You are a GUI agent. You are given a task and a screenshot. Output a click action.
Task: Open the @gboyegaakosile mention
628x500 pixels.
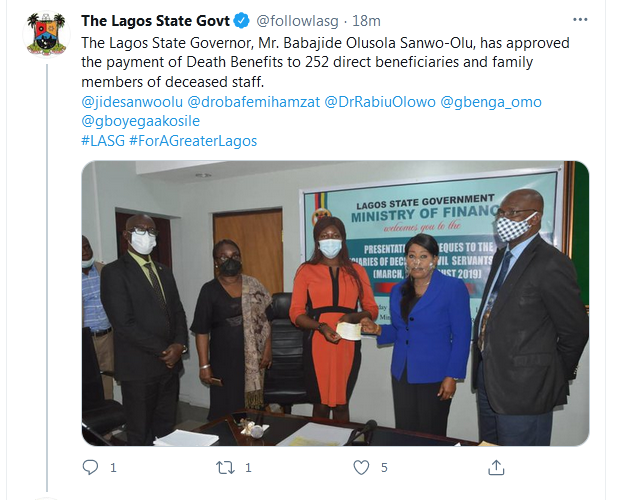point(141,121)
